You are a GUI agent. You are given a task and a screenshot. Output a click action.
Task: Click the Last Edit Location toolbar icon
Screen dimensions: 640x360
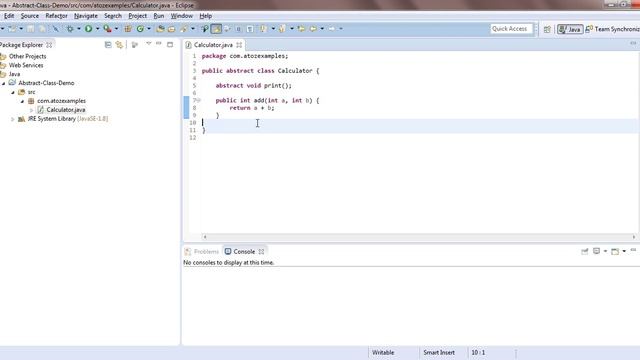click(301, 29)
